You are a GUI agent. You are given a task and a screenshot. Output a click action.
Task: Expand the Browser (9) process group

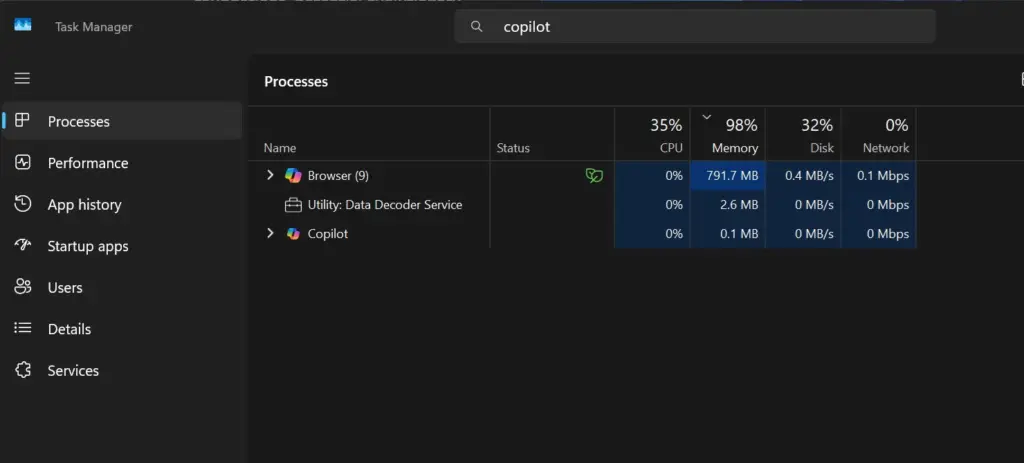[270, 175]
